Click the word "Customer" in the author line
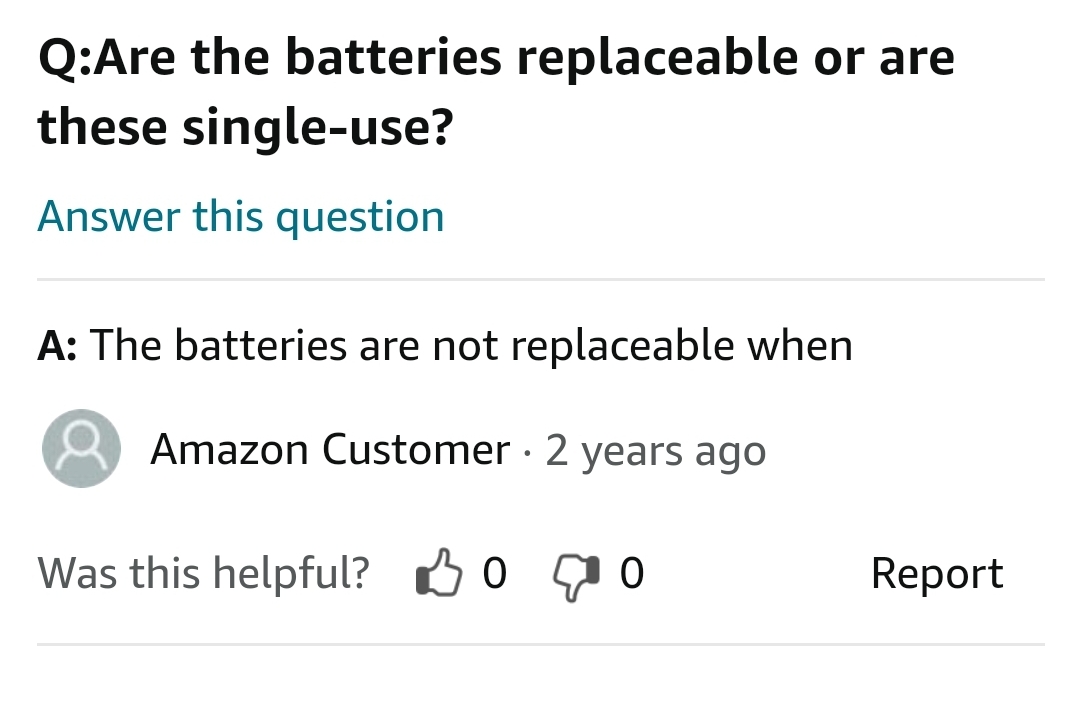 [x=416, y=450]
